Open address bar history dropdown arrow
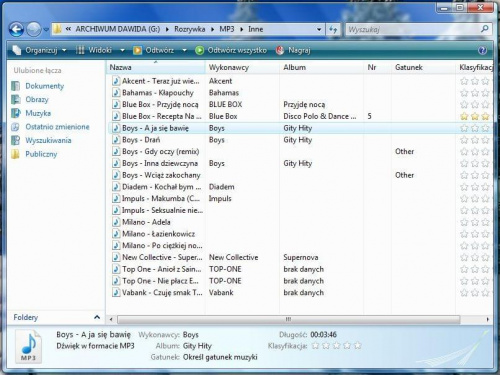 [319, 29]
